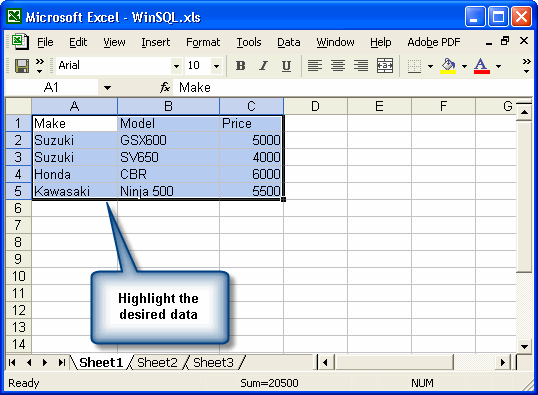Expand standard toolbar options chevron near Save
The image size is (538, 395).
click(40, 65)
